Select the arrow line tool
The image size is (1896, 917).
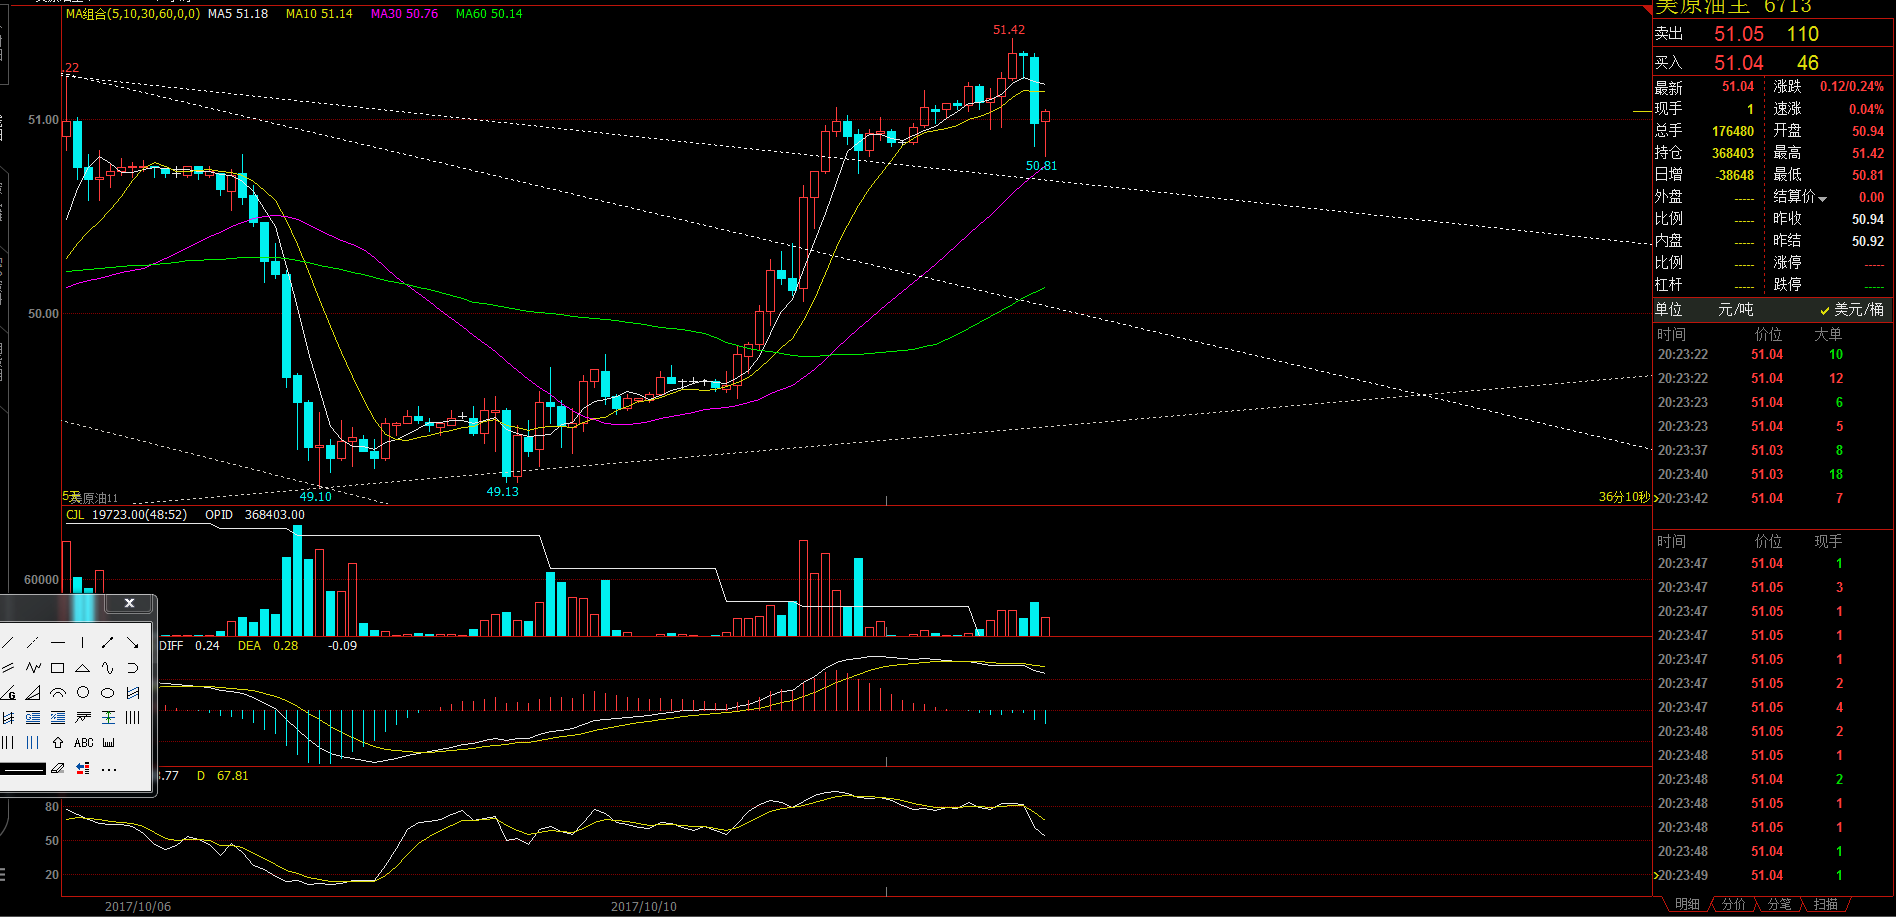click(x=133, y=643)
